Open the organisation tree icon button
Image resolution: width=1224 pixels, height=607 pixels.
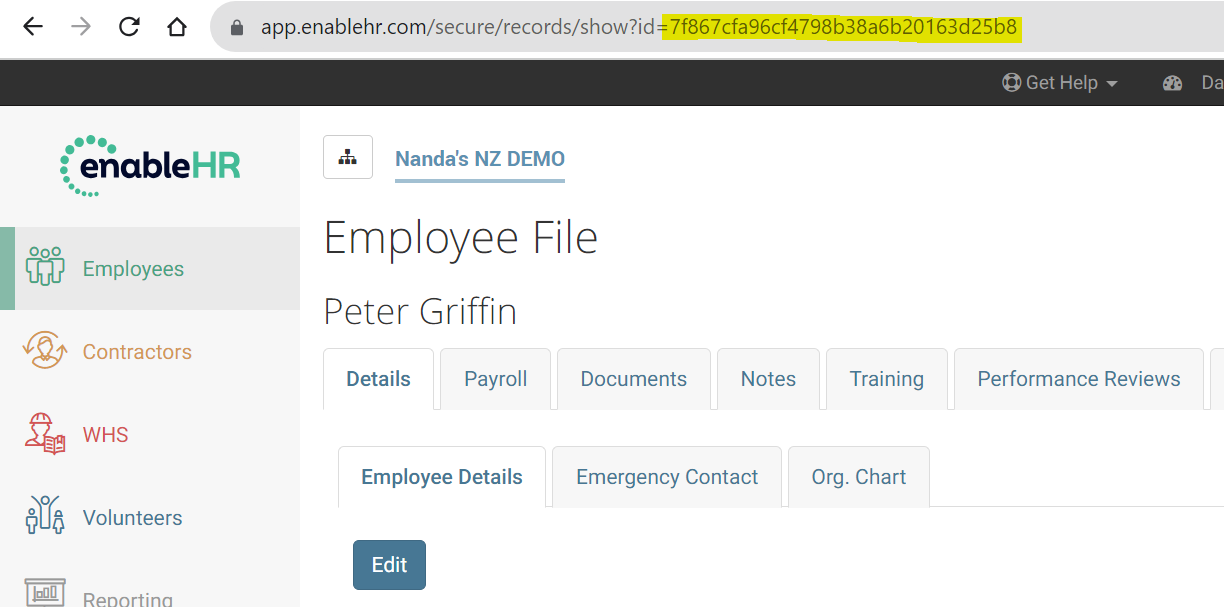[x=348, y=157]
